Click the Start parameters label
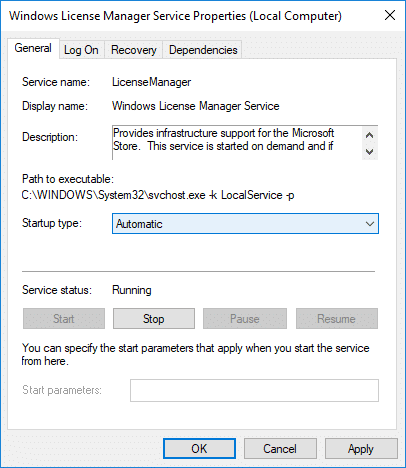The image size is (406, 468). pyautogui.click(x=62, y=390)
